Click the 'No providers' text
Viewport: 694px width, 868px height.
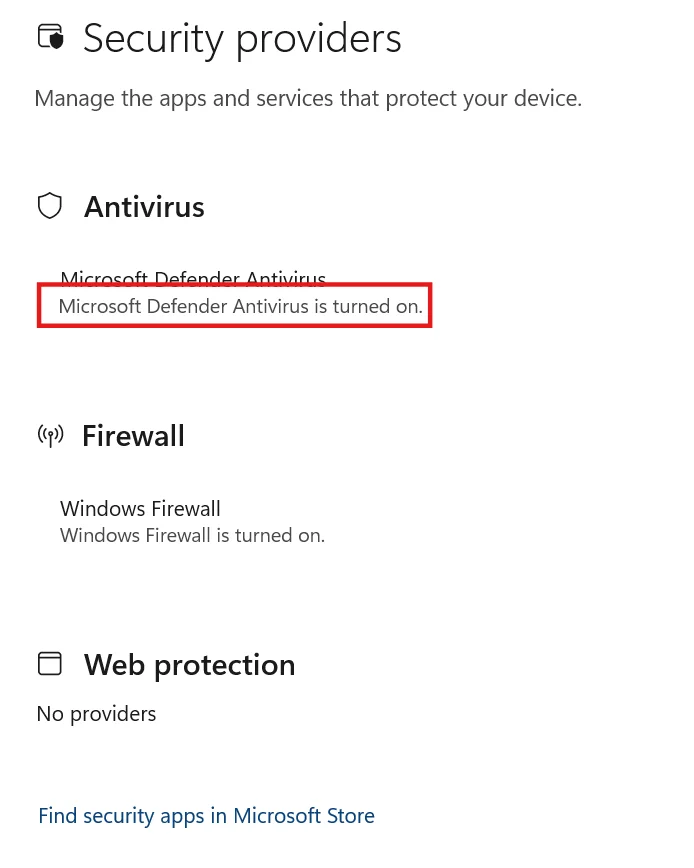click(x=96, y=714)
